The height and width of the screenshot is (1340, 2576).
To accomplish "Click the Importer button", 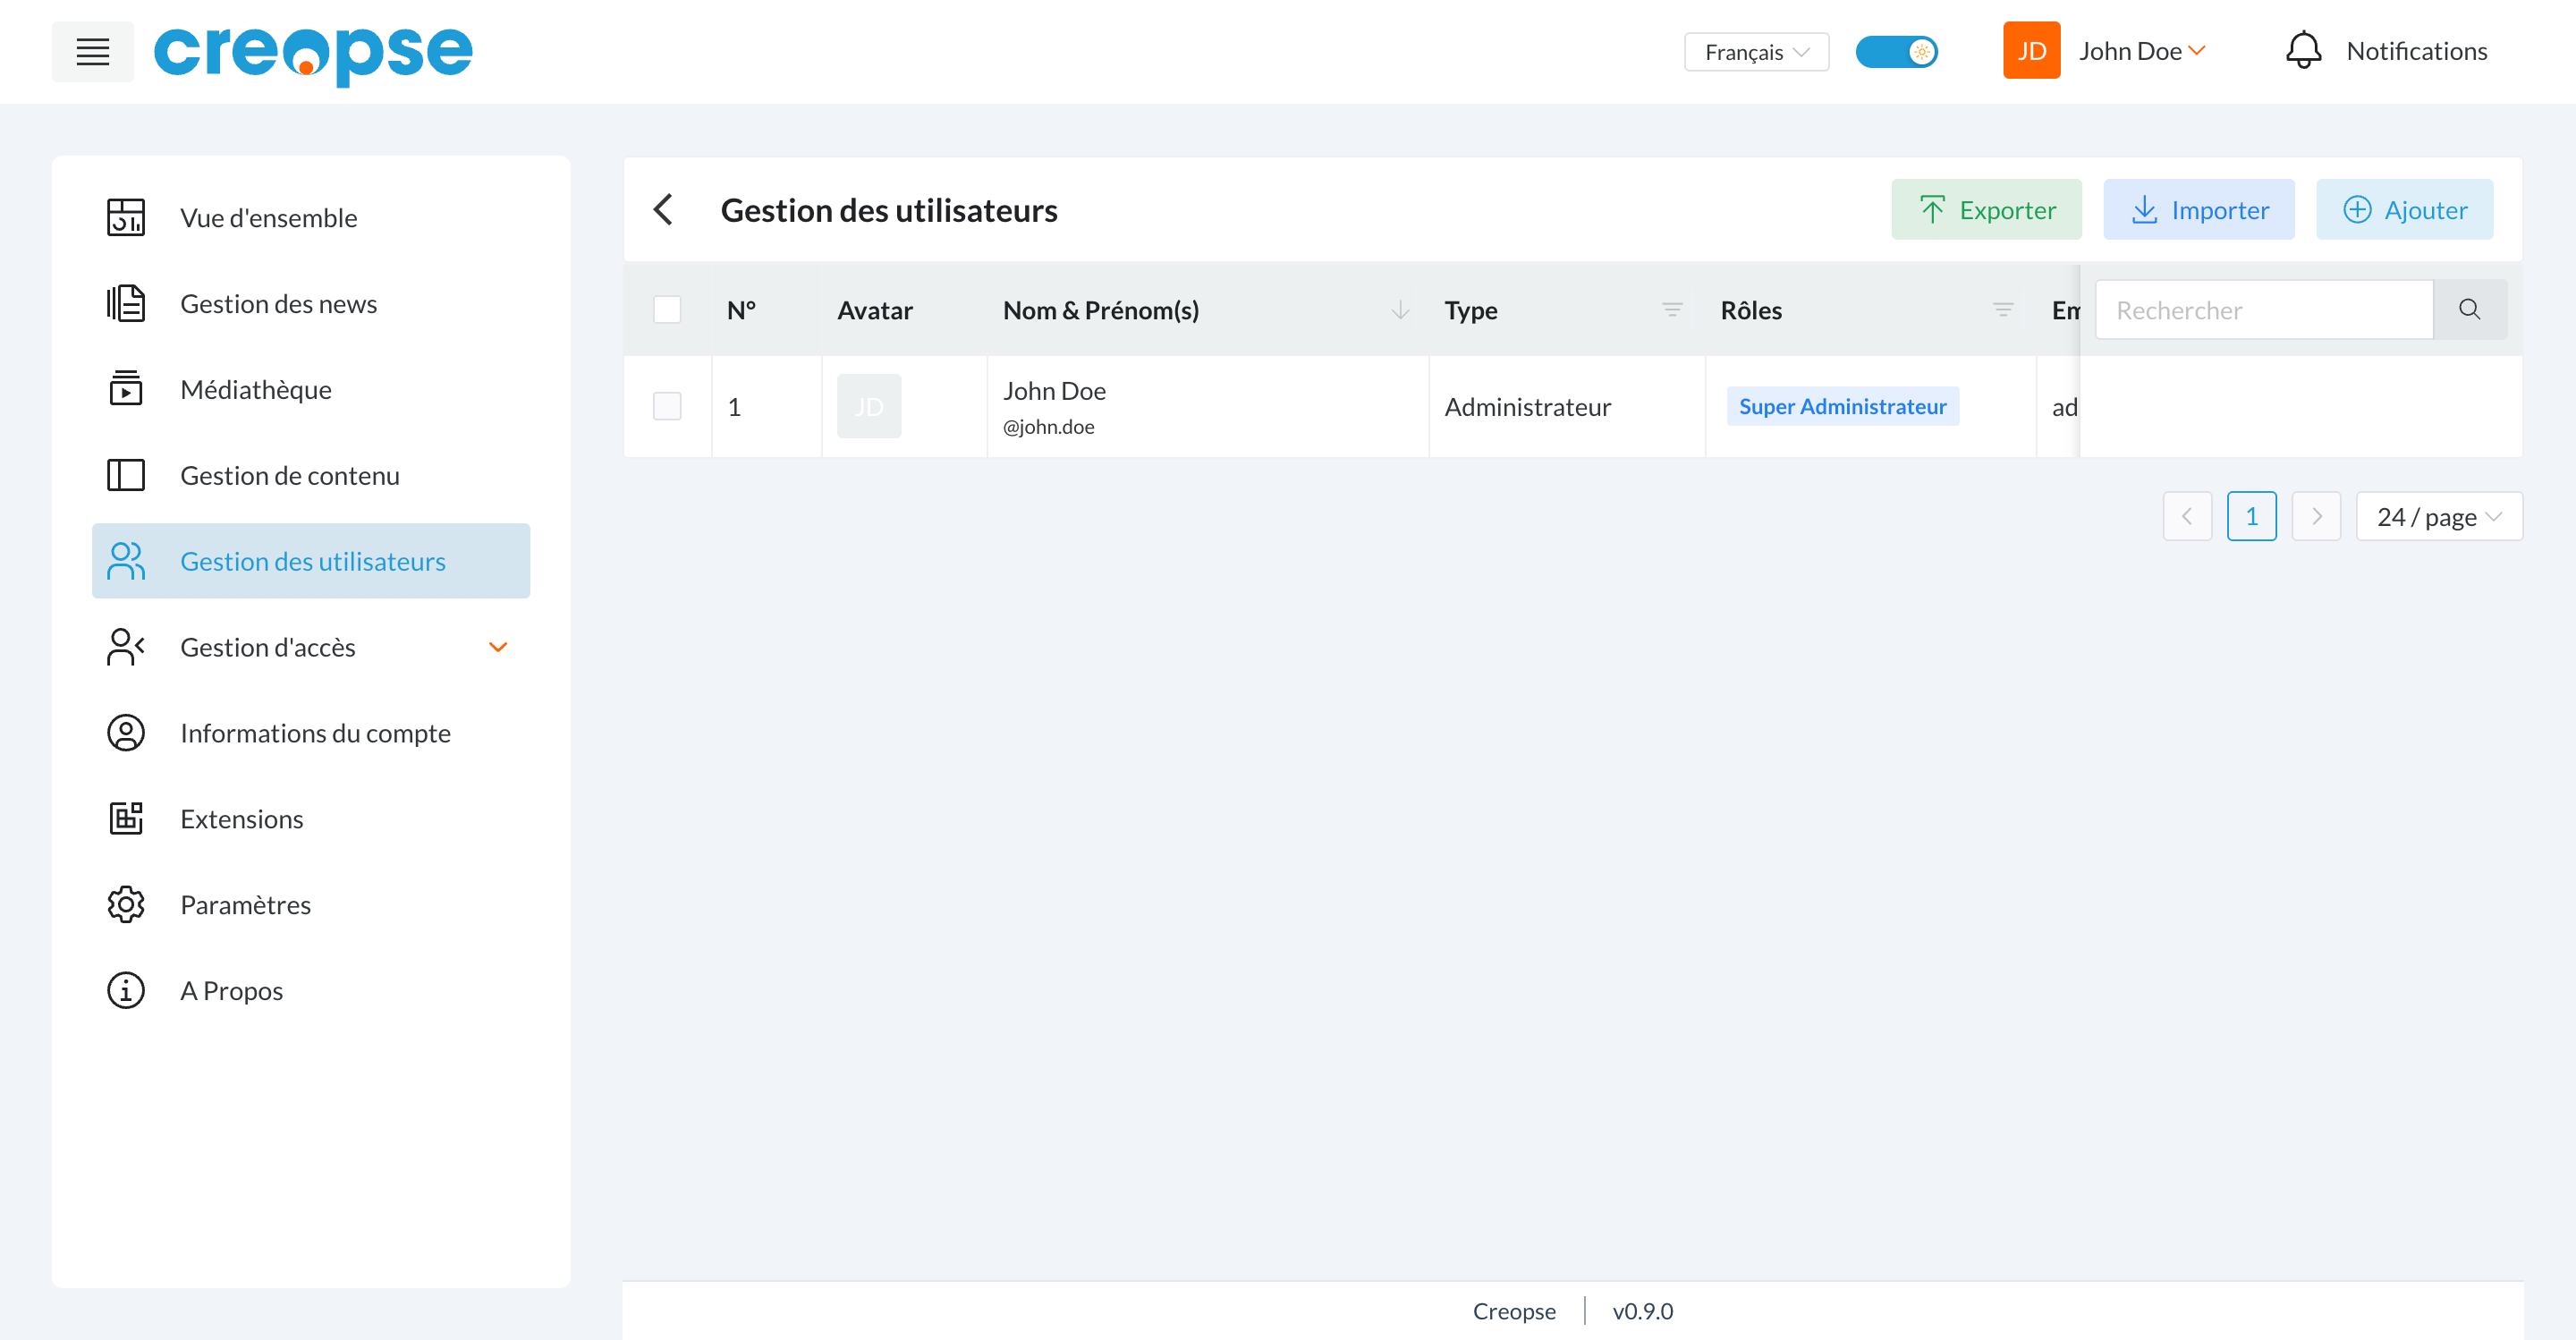I will pos(2199,209).
